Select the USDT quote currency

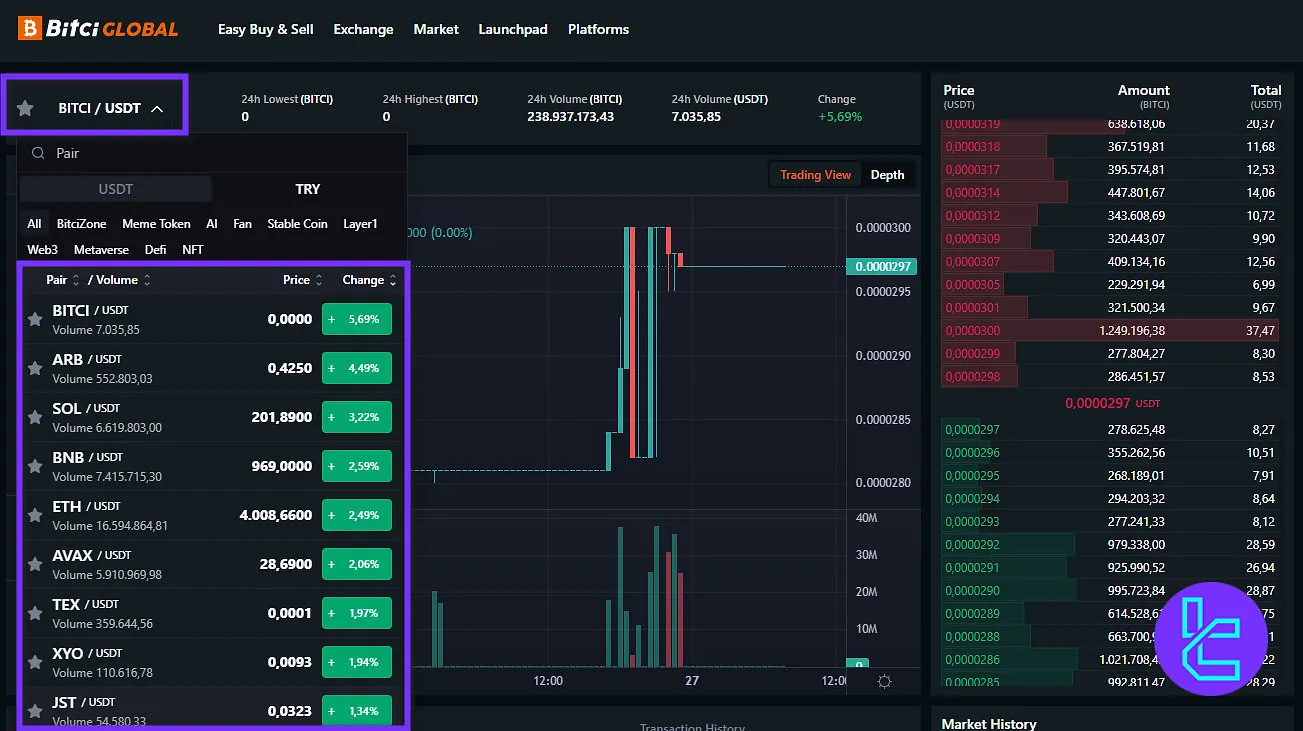coord(116,189)
